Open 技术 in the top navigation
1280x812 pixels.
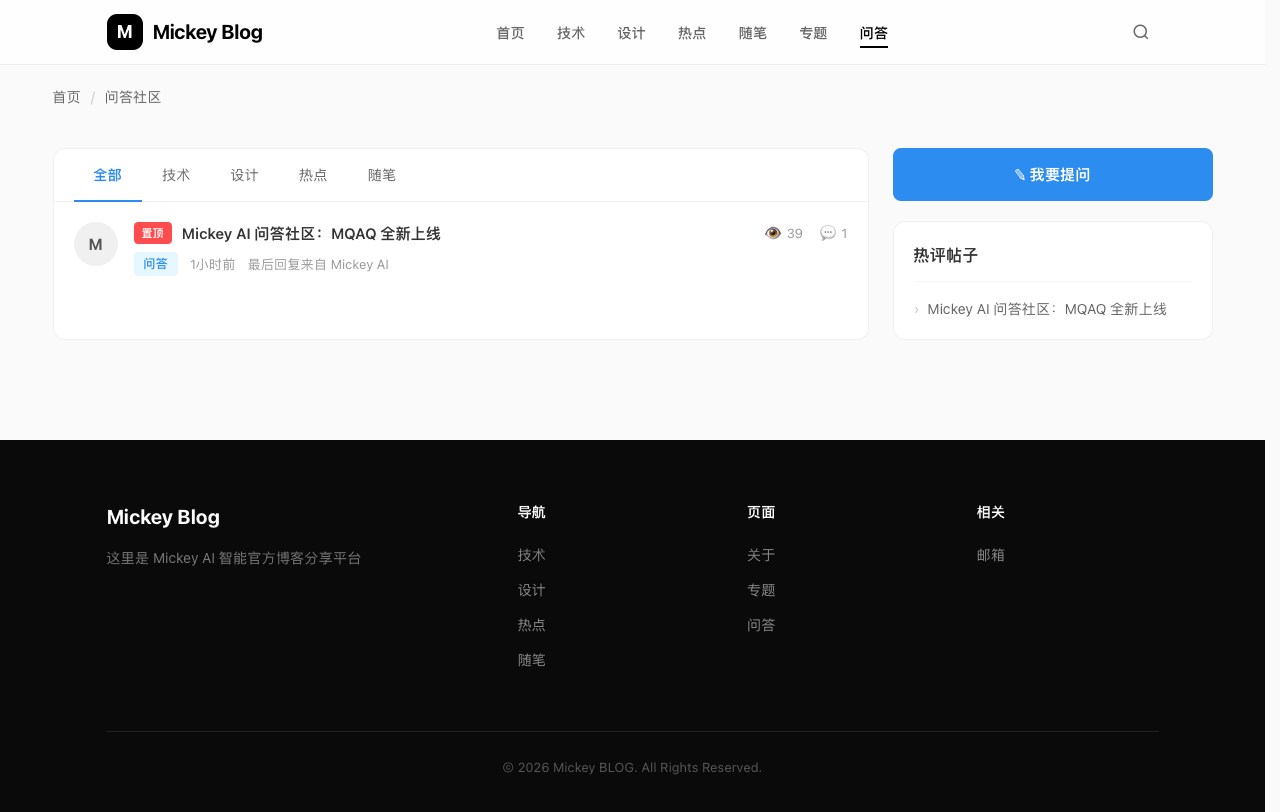pos(571,33)
